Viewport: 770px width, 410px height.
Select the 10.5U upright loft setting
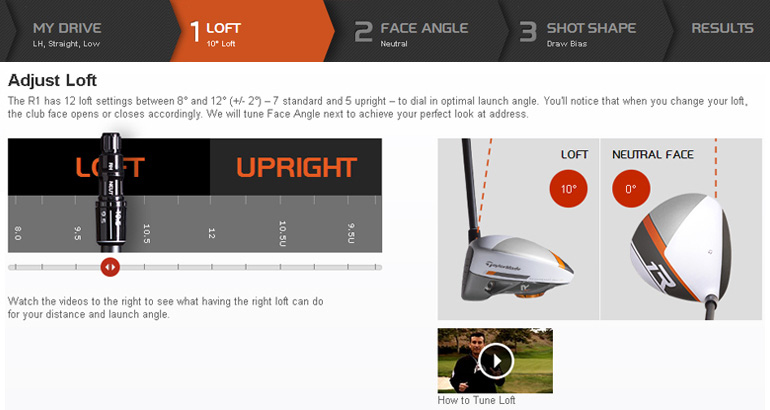[x=282, y=233]
